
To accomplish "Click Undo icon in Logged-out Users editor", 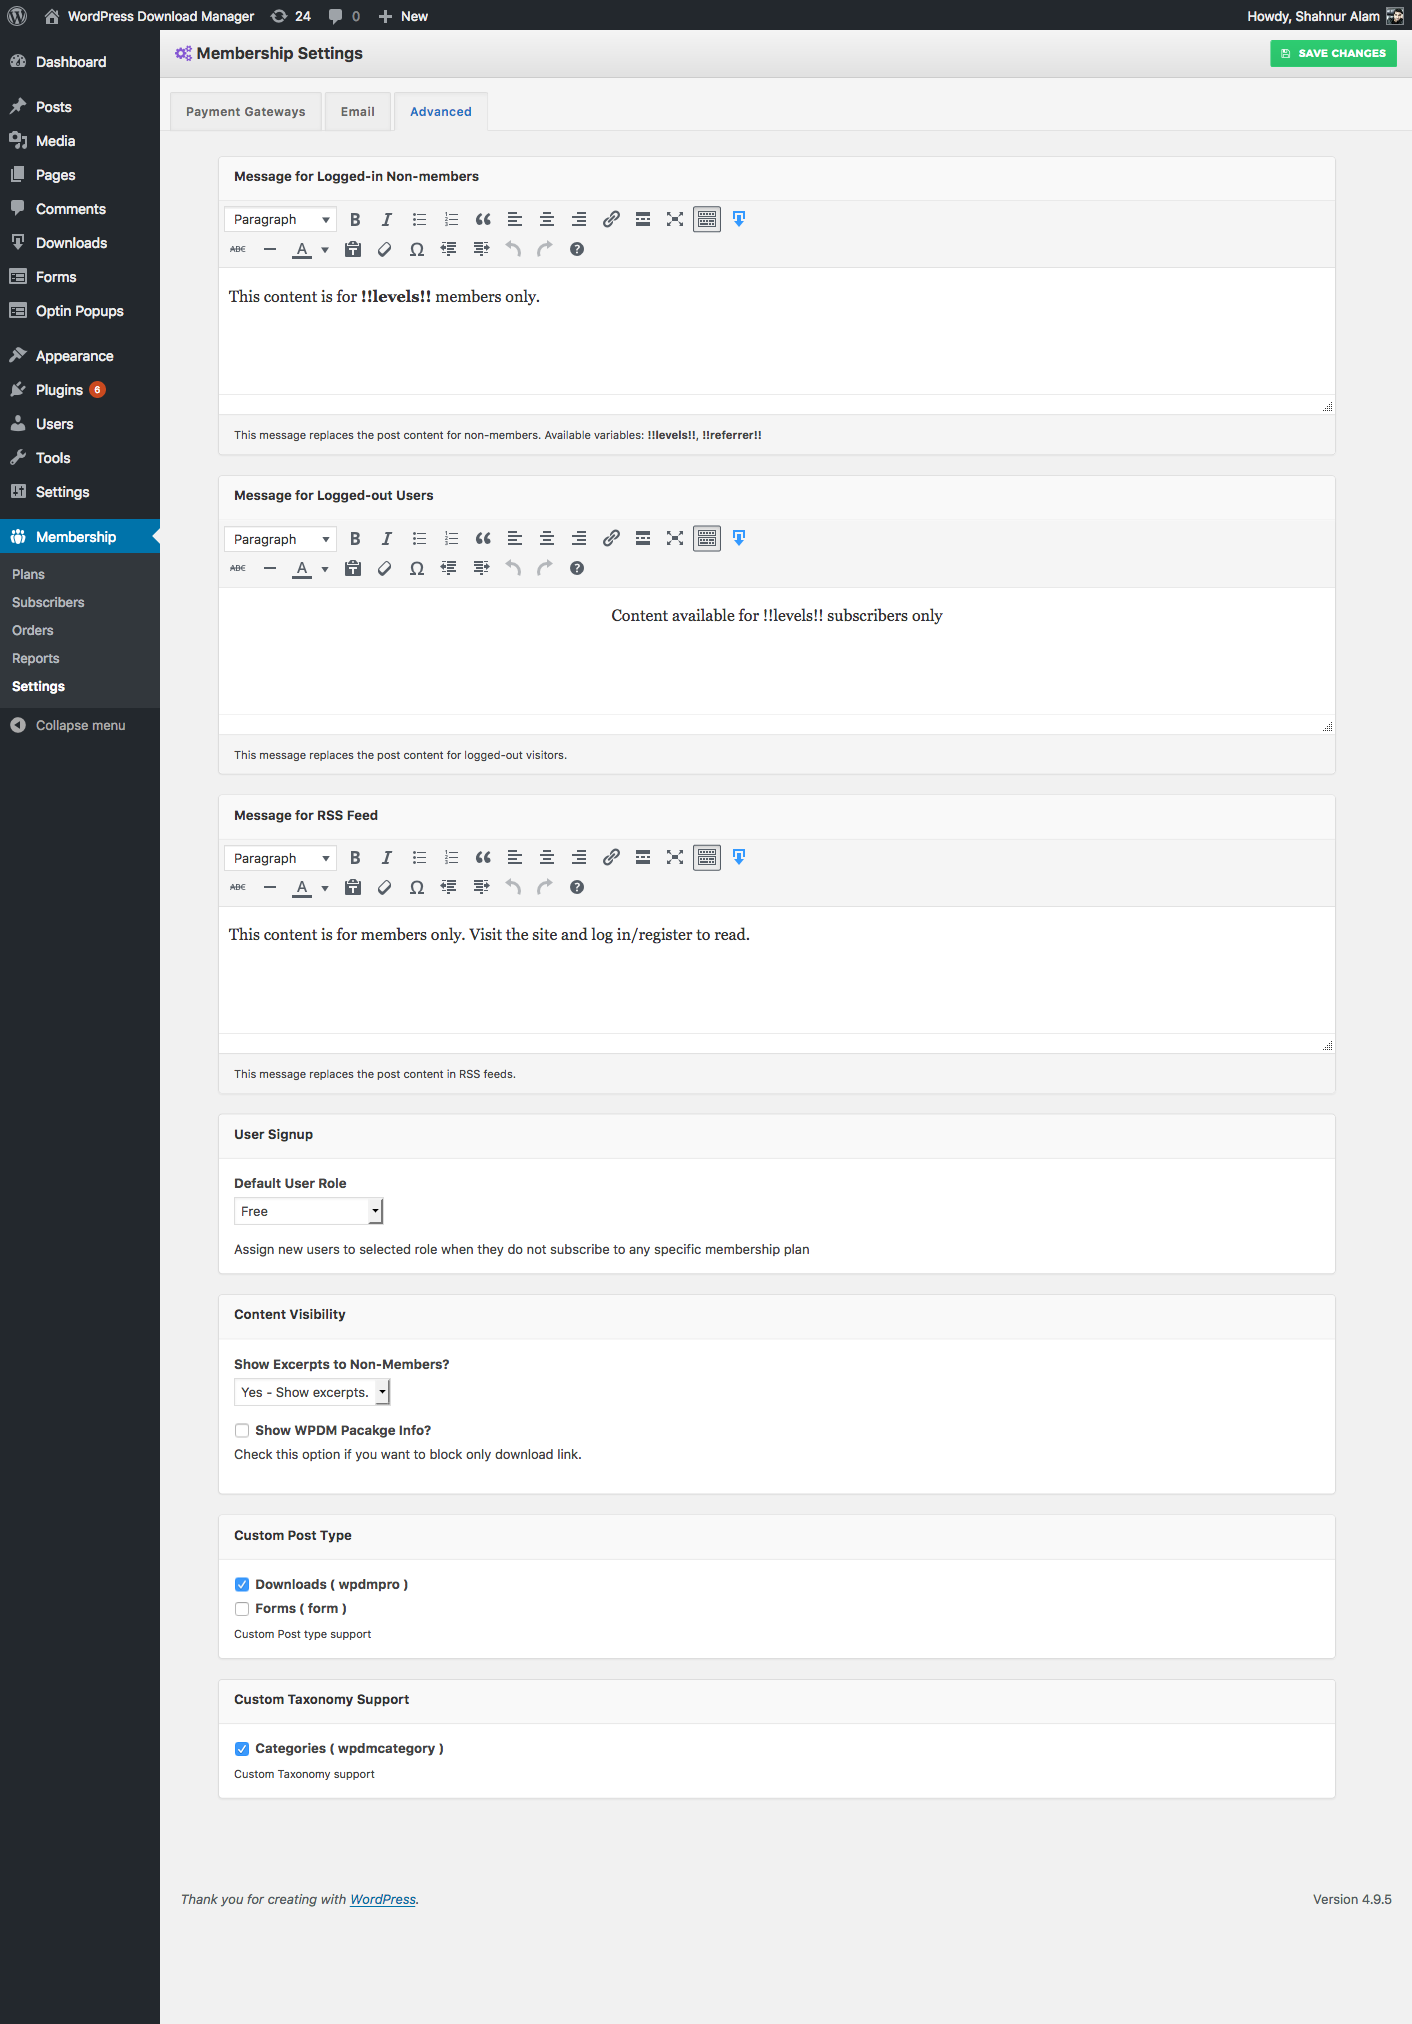I will click(x=513, y=569).
